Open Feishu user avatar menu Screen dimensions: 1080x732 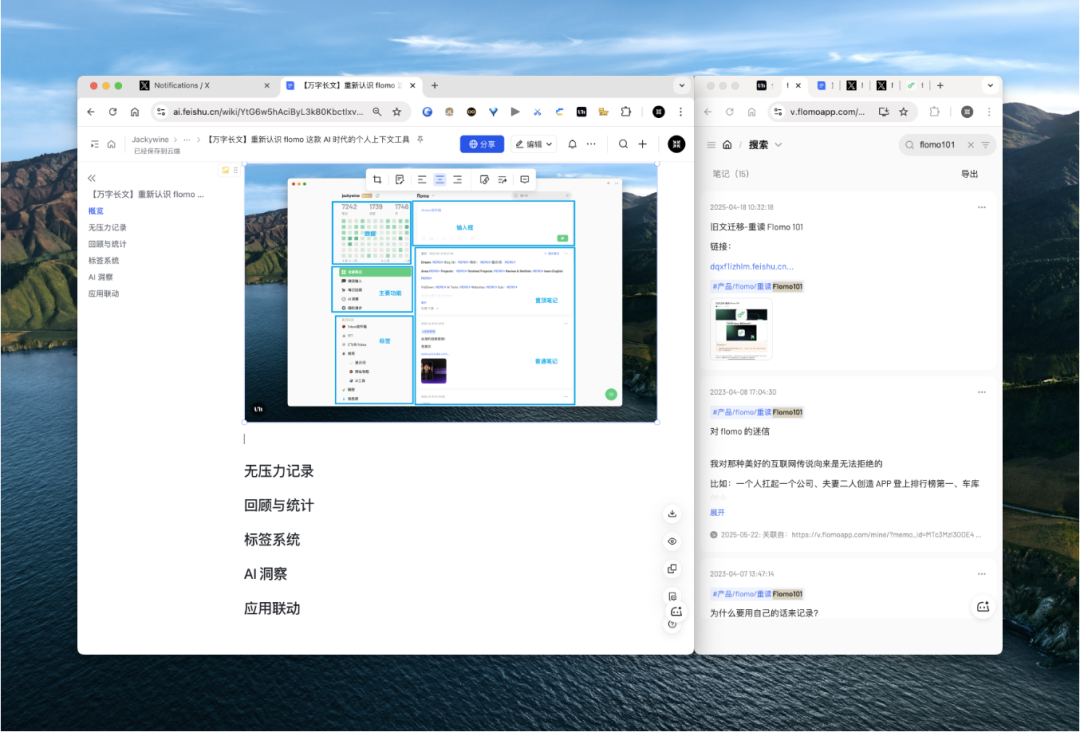(676, 144)
